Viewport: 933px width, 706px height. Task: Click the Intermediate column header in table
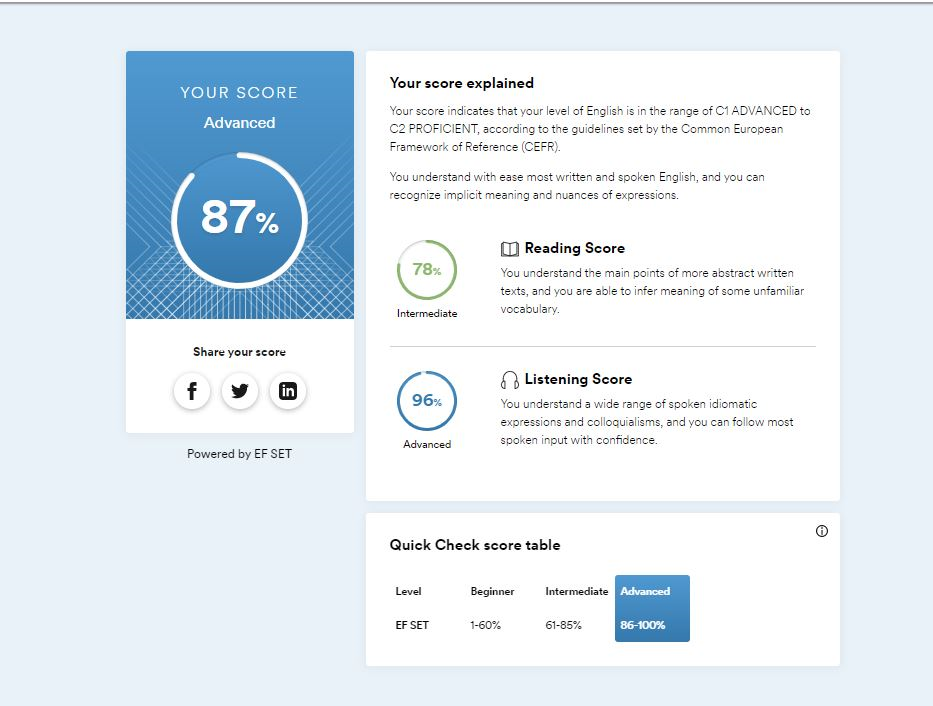[x=577, y=591]
